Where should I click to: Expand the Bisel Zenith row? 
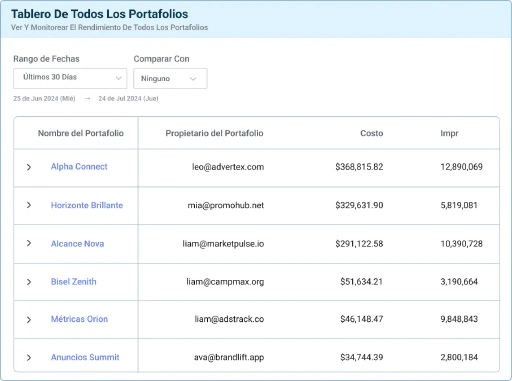pyautogui.click(x=29, y=282)
